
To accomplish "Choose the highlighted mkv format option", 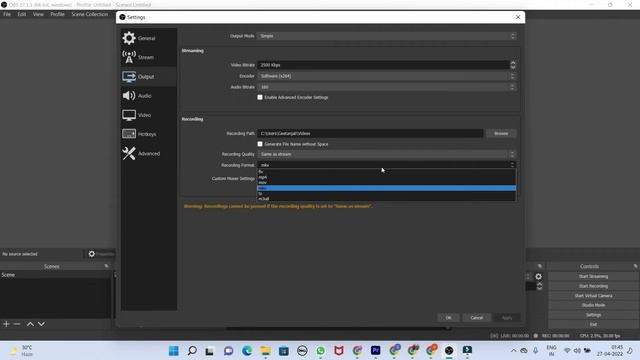I will [386, 188].
